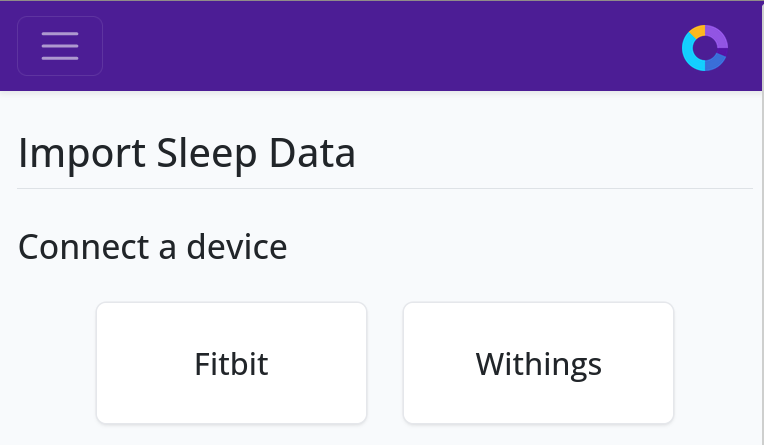Click the "Import Sleep Data" page title
The height and width of the screenshot is (445, 764).
[187, 154]
